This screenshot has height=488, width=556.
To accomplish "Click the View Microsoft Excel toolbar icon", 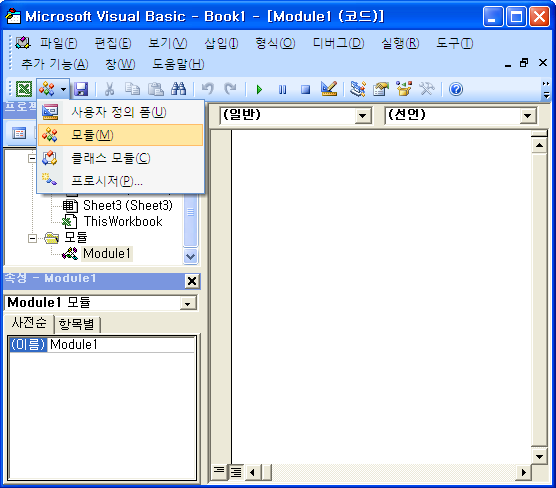I will click(x=24, y=89).
